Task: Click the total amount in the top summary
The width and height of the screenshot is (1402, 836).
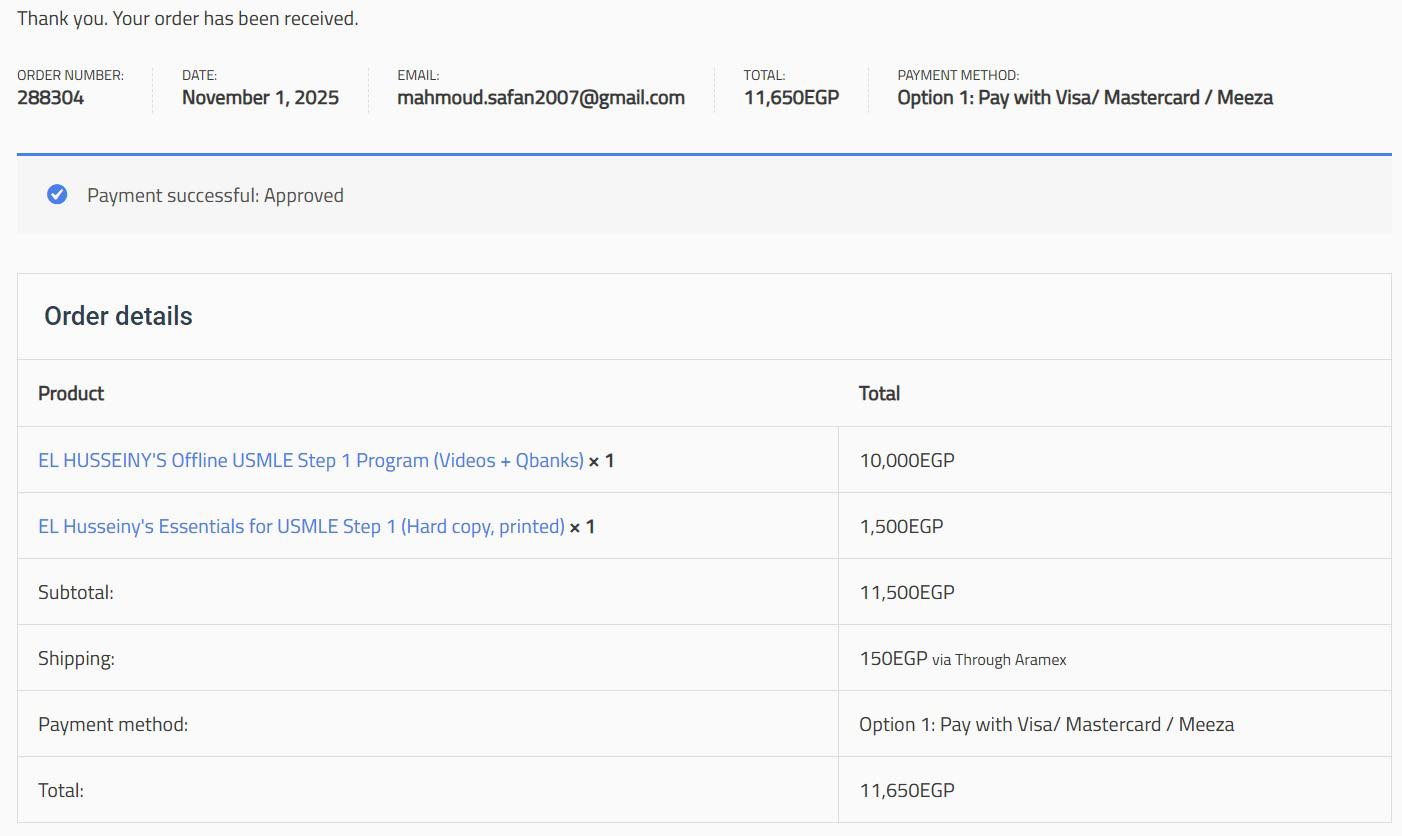Action: pos(791,98)
